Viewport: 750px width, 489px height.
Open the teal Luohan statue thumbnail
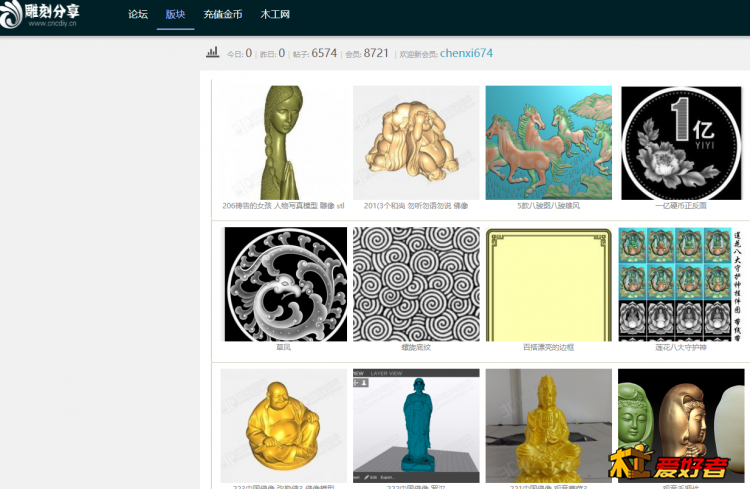416,425
